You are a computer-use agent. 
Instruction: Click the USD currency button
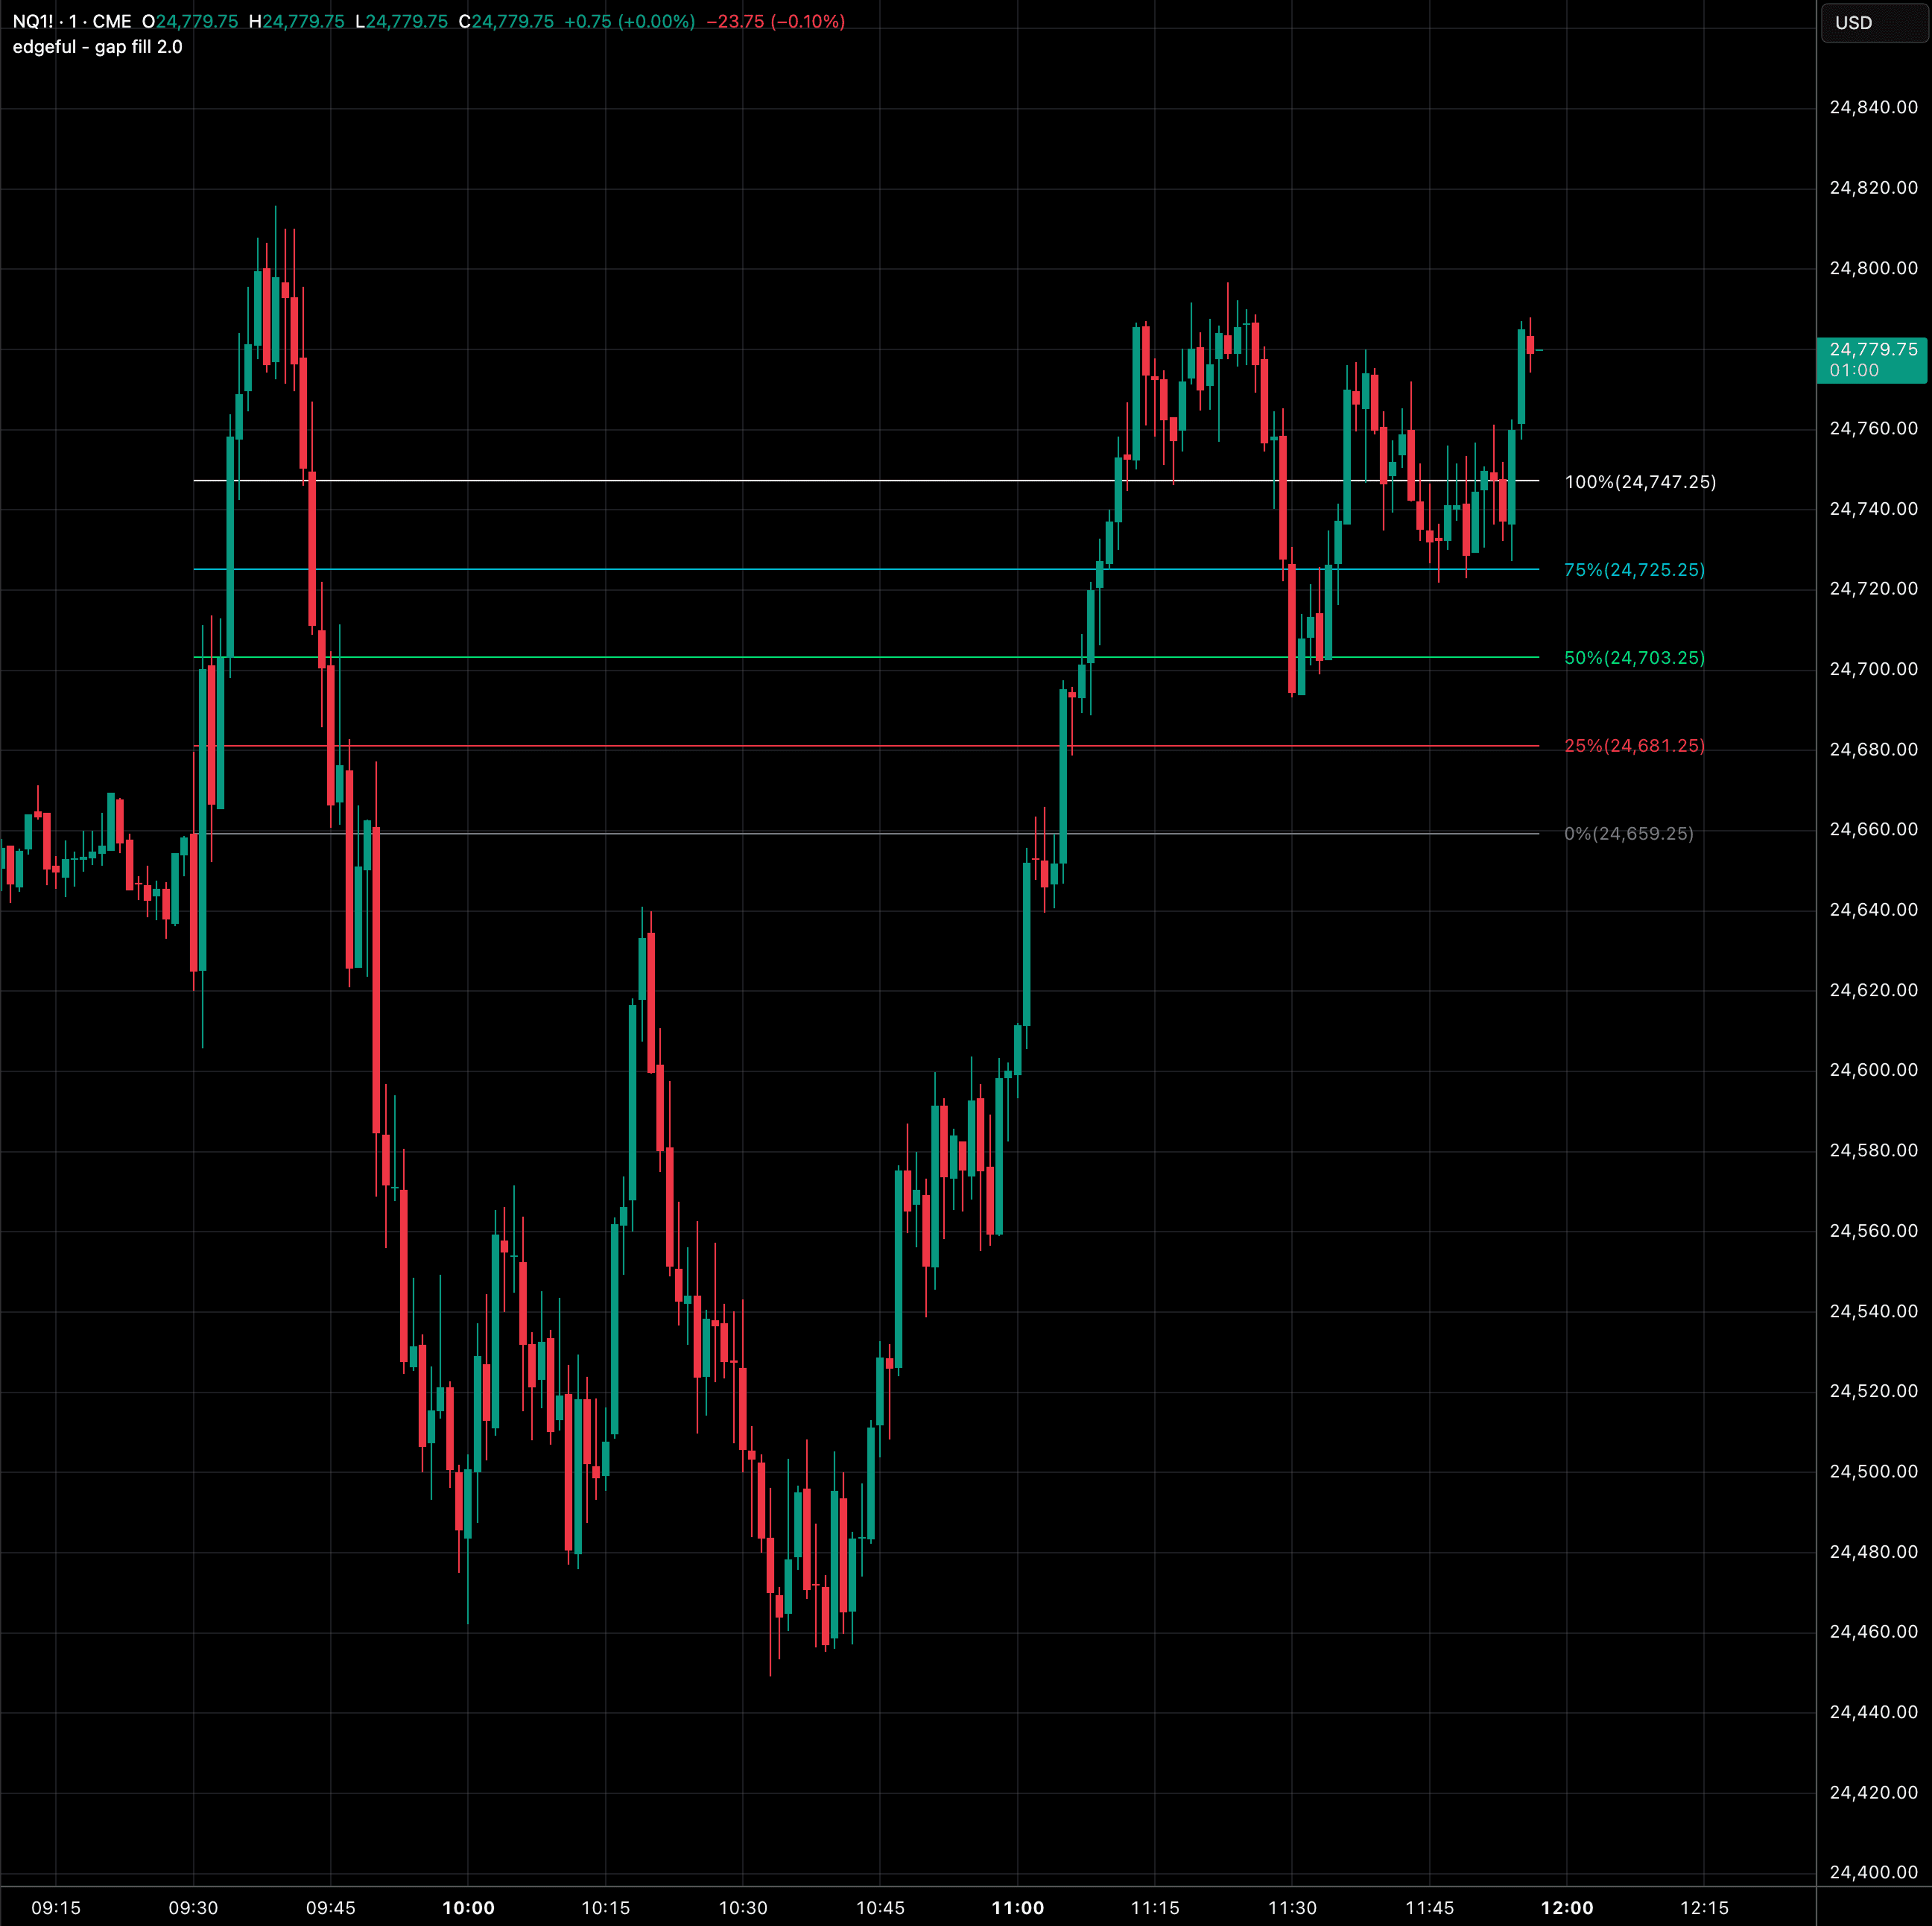point(1874,22)
